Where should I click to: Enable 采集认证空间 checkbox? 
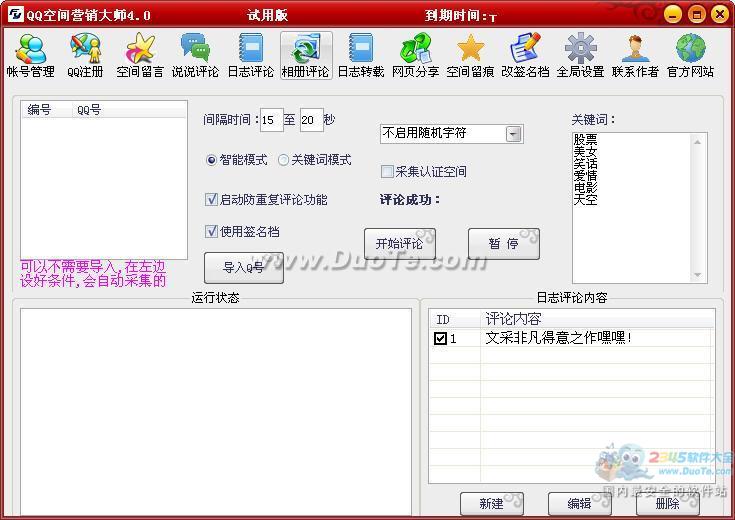387,172
